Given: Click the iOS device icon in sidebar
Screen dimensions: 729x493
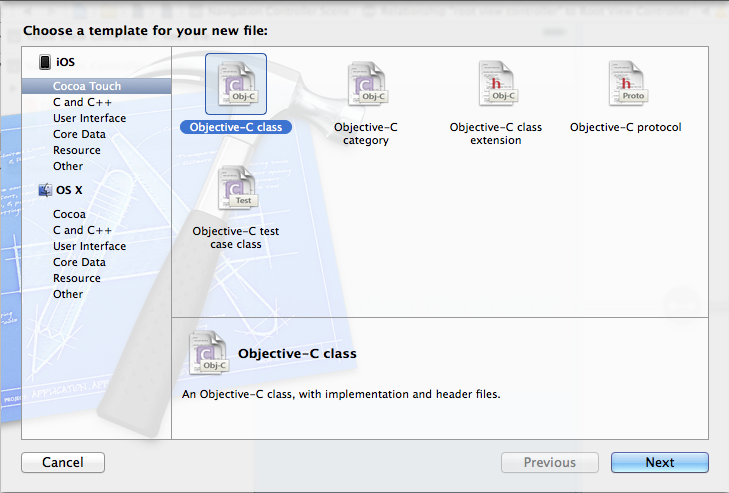Looking at the screenshot, I should (x=45, y=62).
